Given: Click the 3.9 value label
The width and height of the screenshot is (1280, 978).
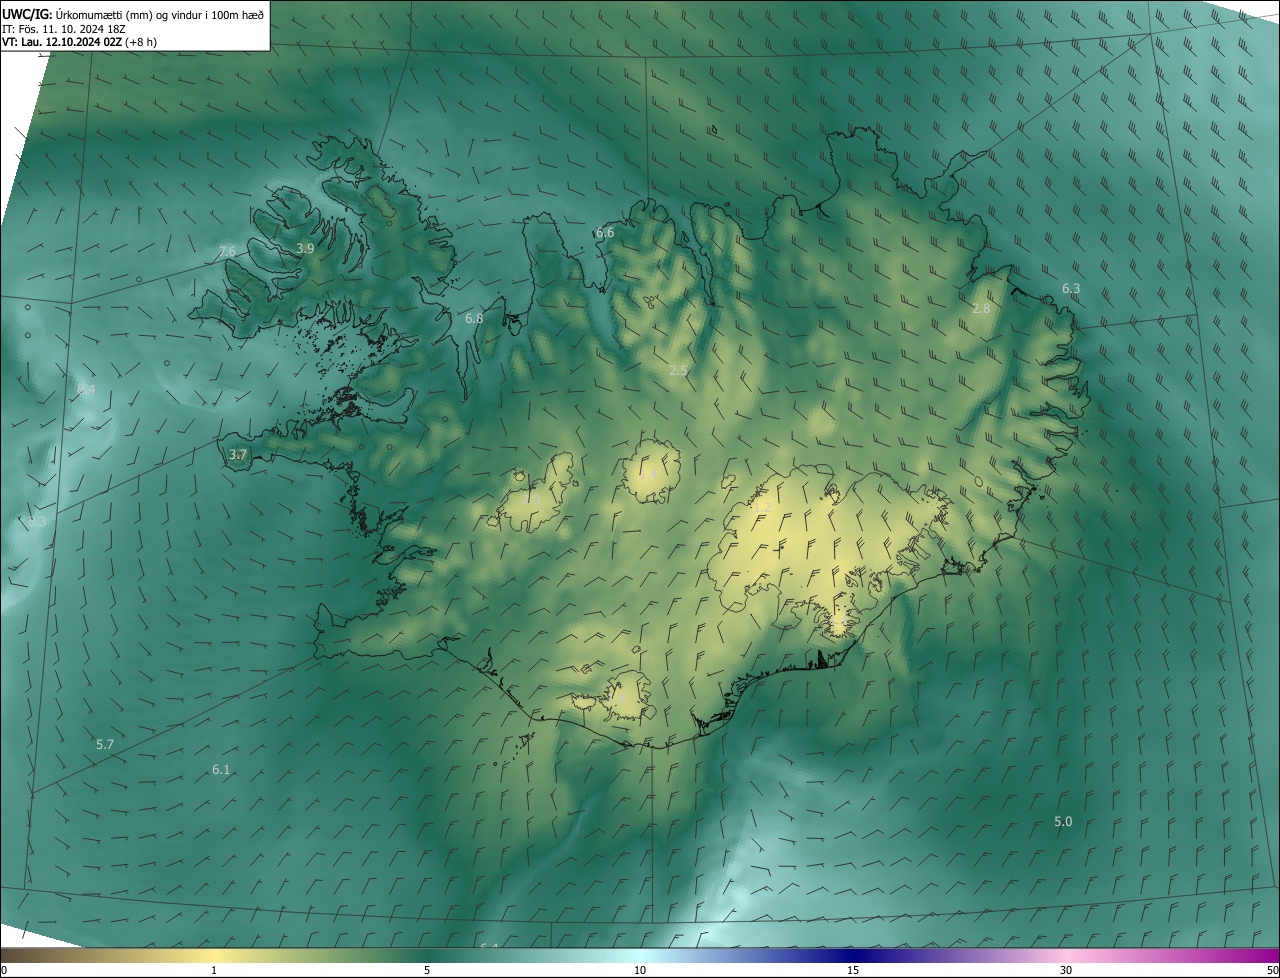Looking at the screenshot, I should (305, 248).
